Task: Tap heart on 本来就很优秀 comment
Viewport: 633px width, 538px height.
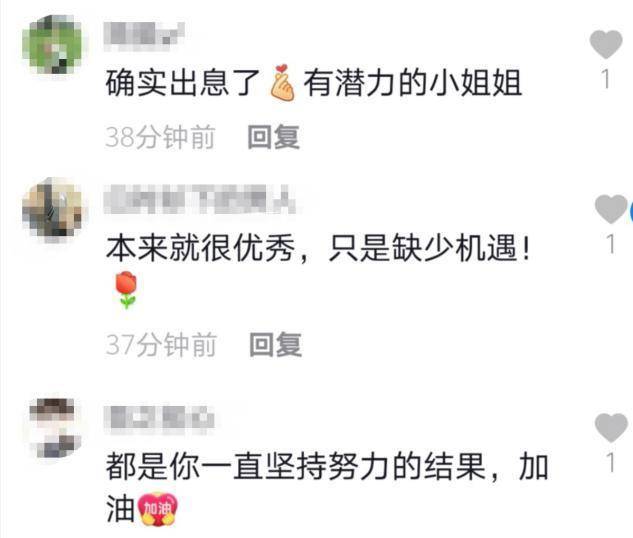Action: tap(611, 209)
